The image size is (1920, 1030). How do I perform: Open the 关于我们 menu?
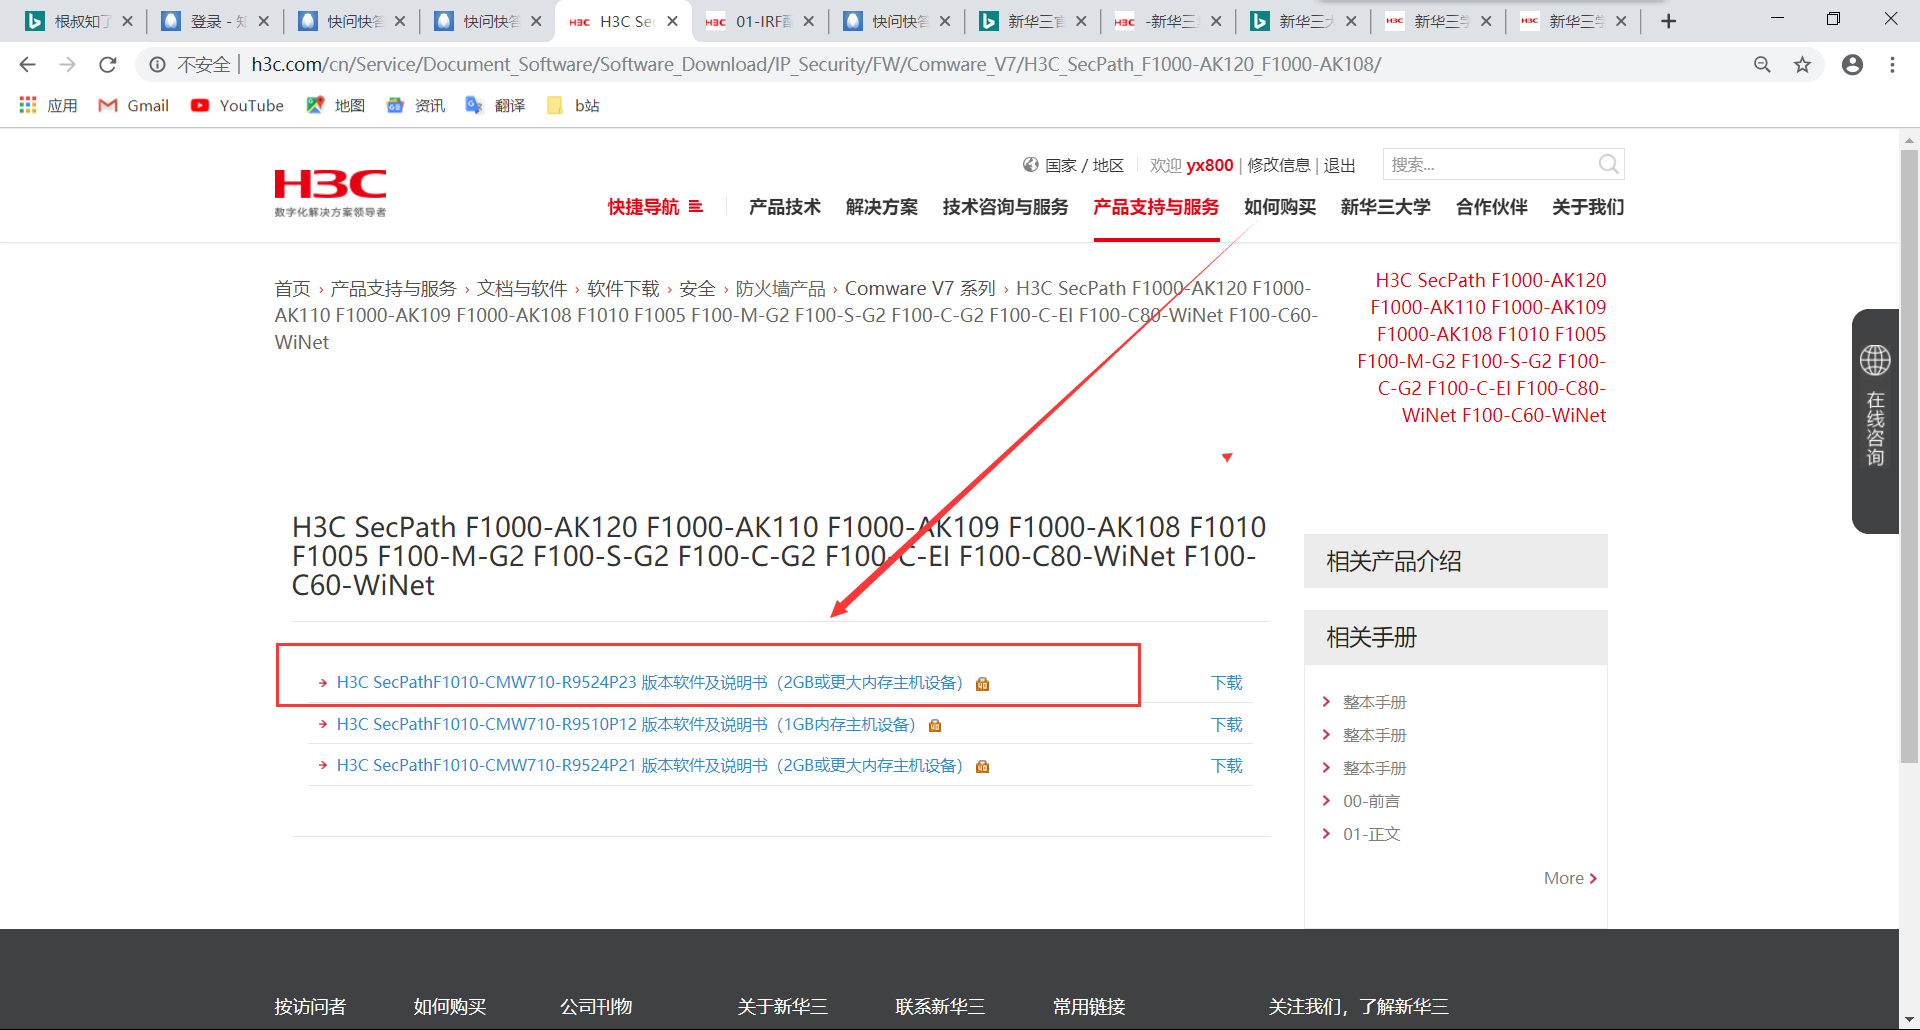1588,207
